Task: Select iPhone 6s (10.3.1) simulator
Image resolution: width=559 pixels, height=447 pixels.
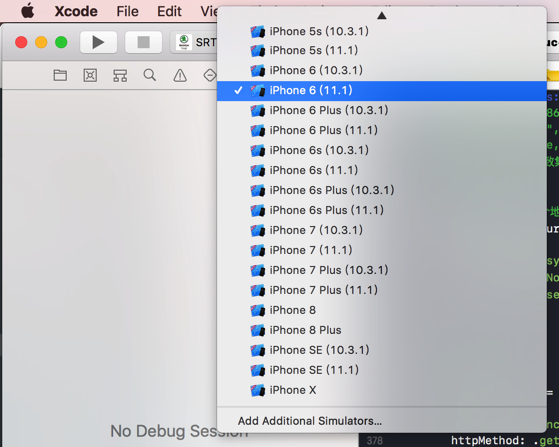Action: click(x=382, y=150)
